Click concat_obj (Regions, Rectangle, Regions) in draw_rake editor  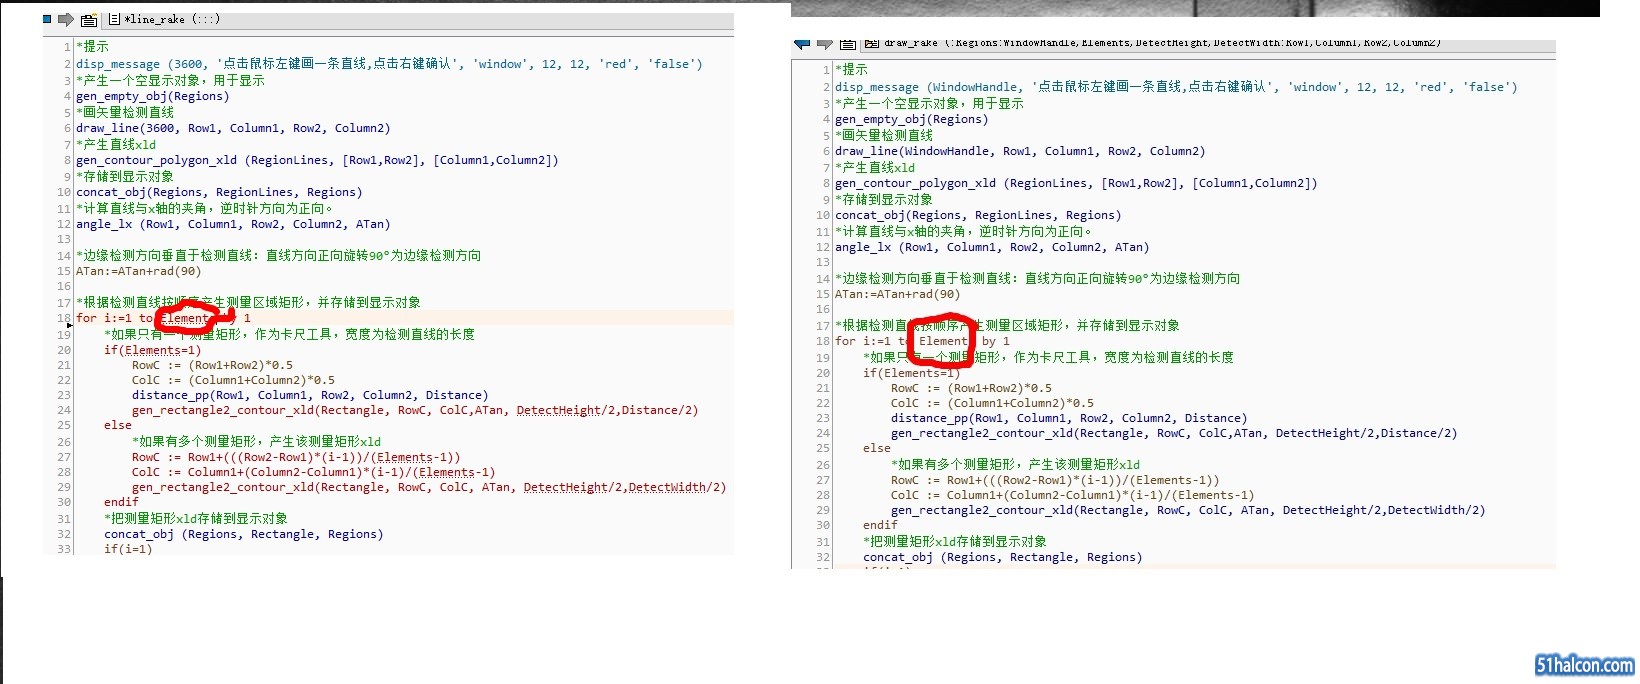pos(1002,557)
